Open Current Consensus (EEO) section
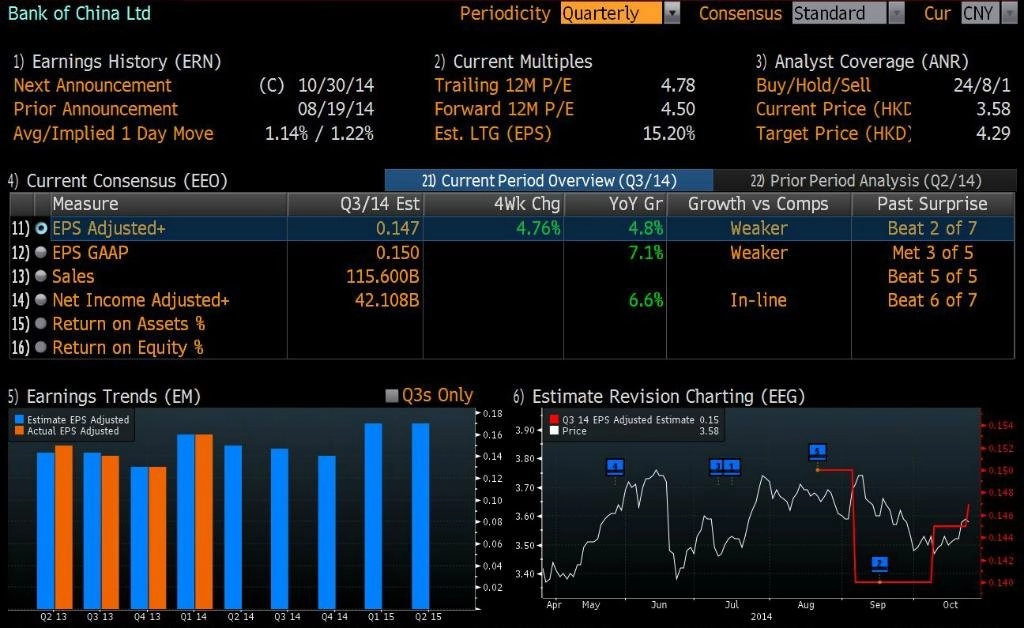The width and height of the screenshot is (1024, 628). point(118,181)
